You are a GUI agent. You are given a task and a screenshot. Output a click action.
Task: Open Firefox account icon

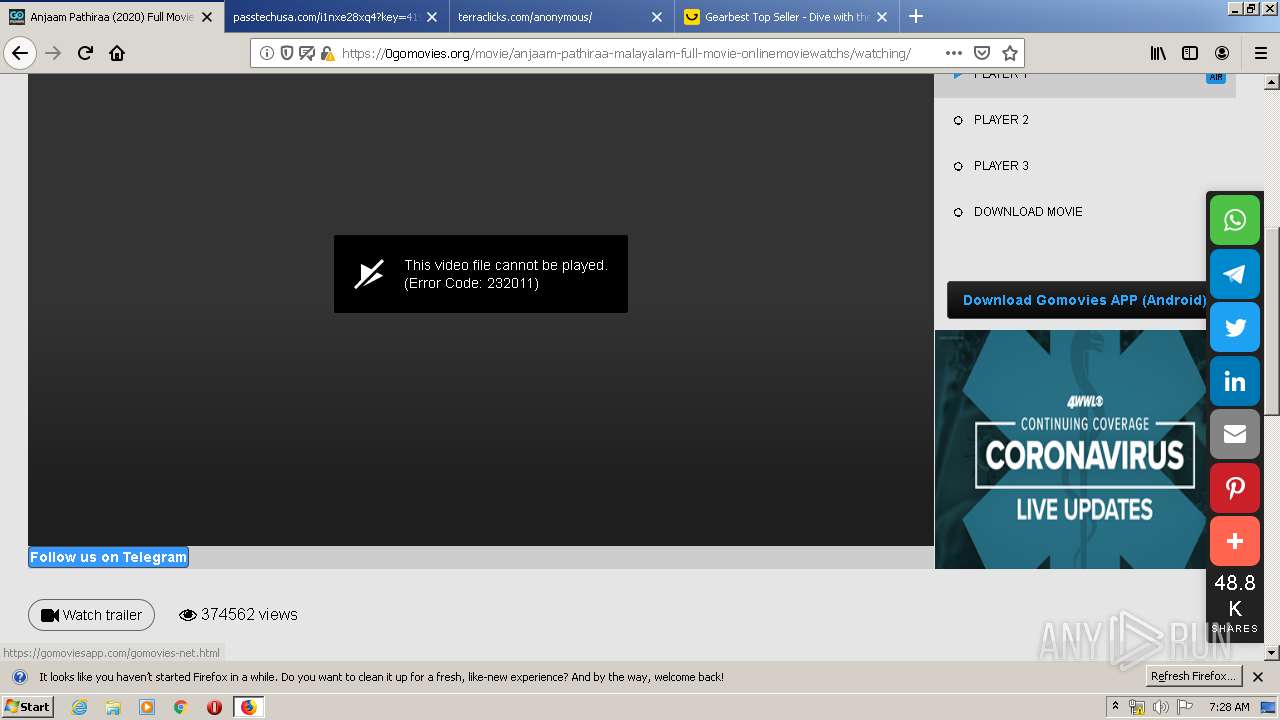point(1222,53)
